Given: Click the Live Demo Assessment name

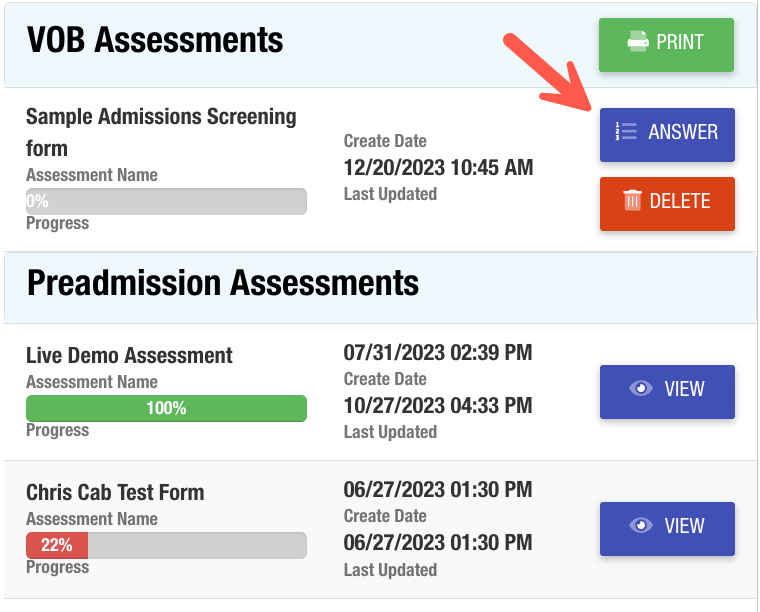Looking at the screenshot, I should 129,355.
